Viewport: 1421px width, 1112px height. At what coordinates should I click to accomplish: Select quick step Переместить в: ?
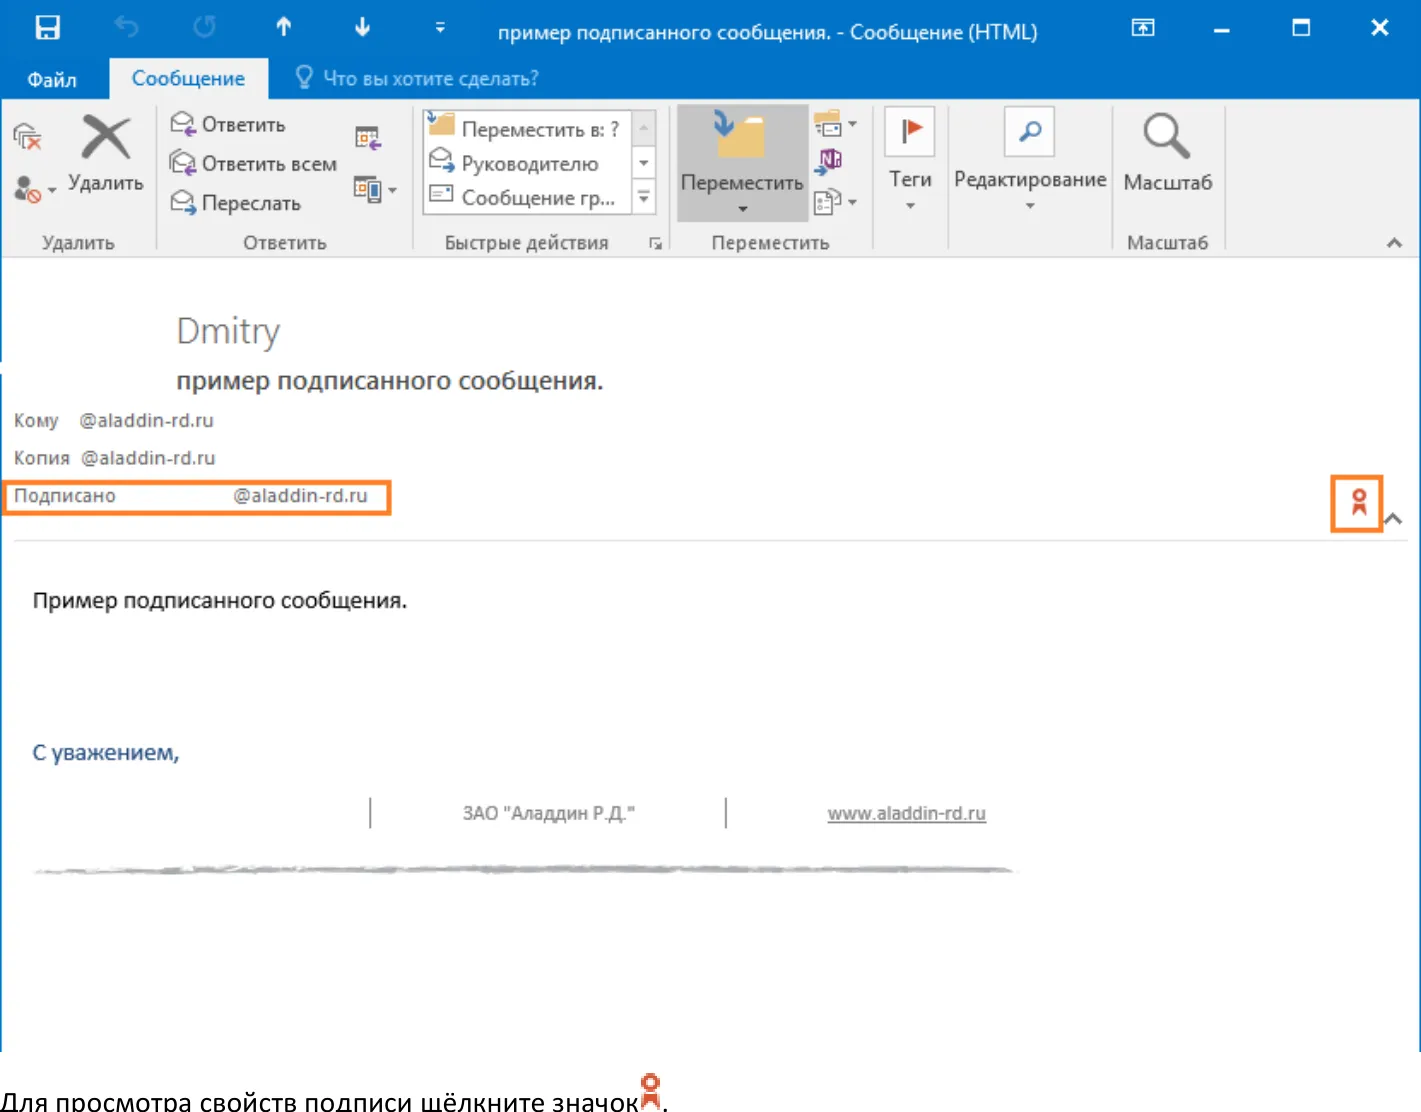(x=526, y=128)
